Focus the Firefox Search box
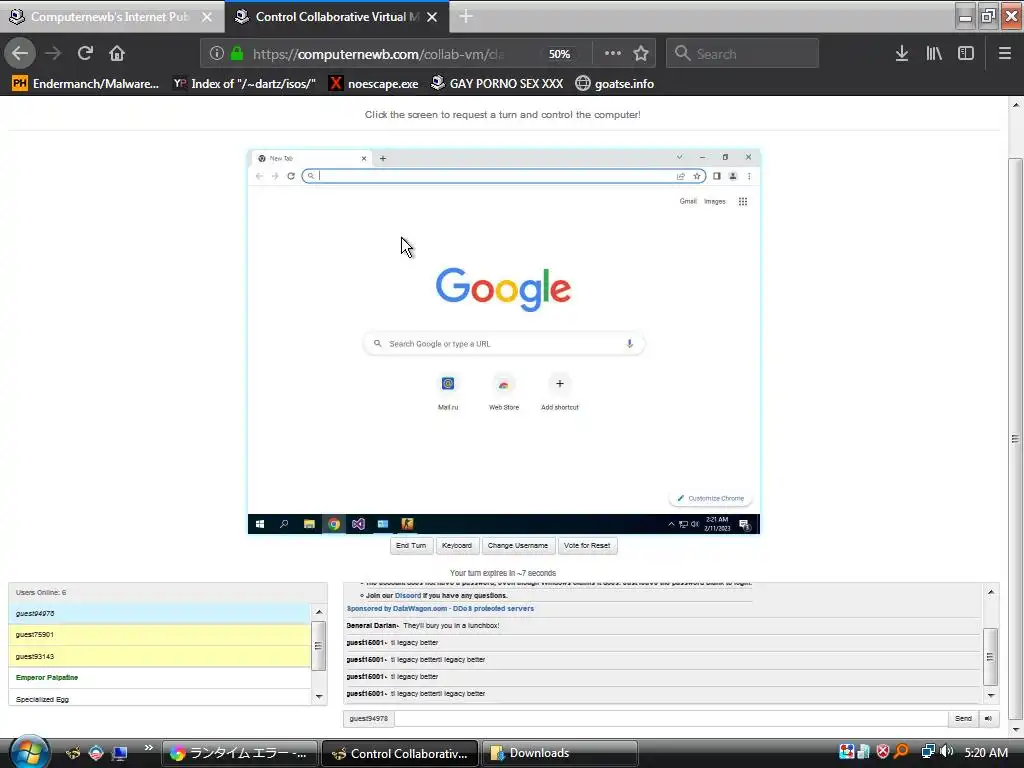Image resolution: width=1024 pixels, height=768 pixels. coord(742,54)
